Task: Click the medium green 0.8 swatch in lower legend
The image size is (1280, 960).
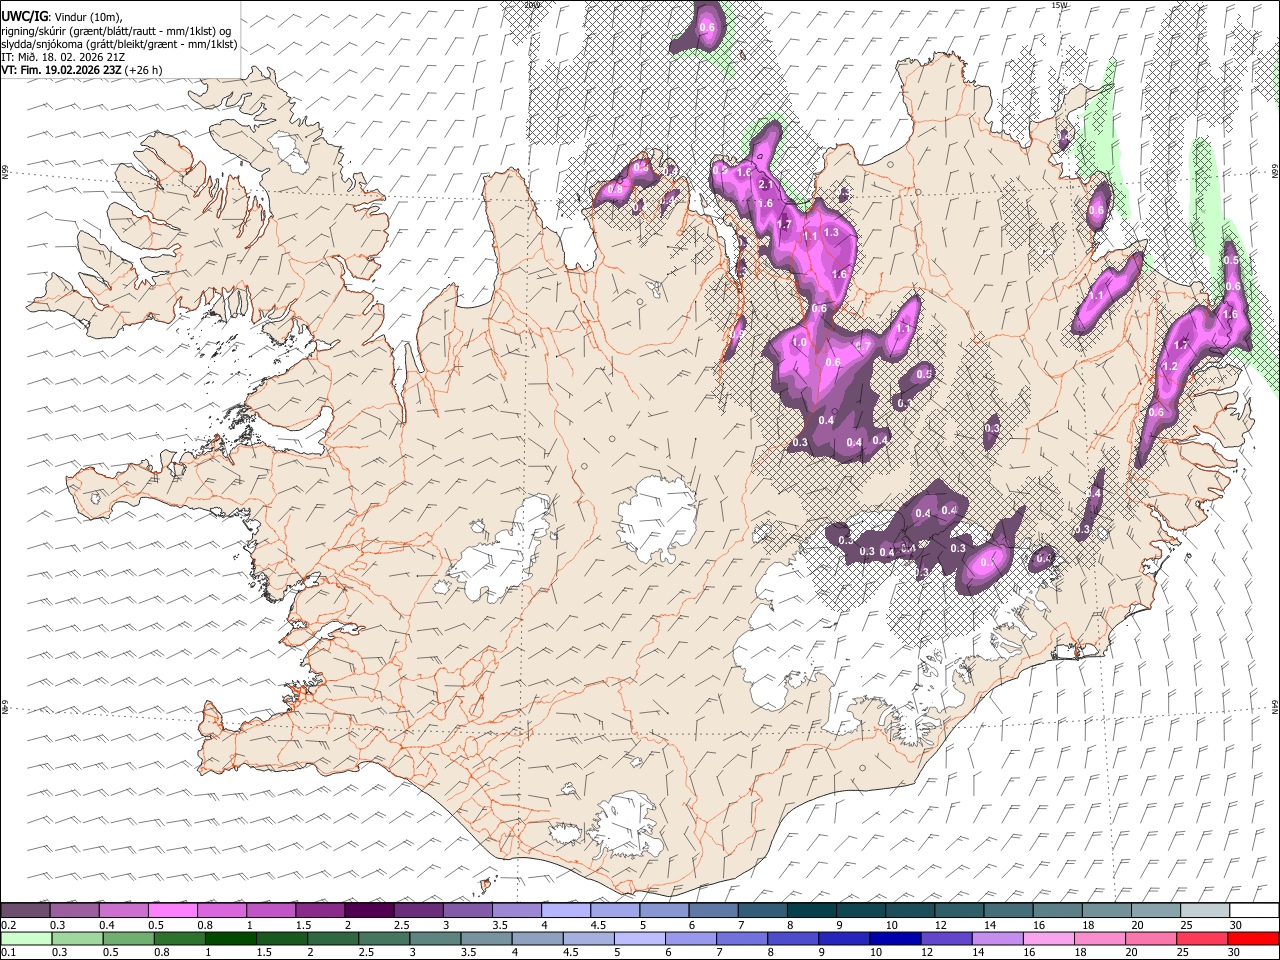Action: pyautogui.click(x=179, y=938)
